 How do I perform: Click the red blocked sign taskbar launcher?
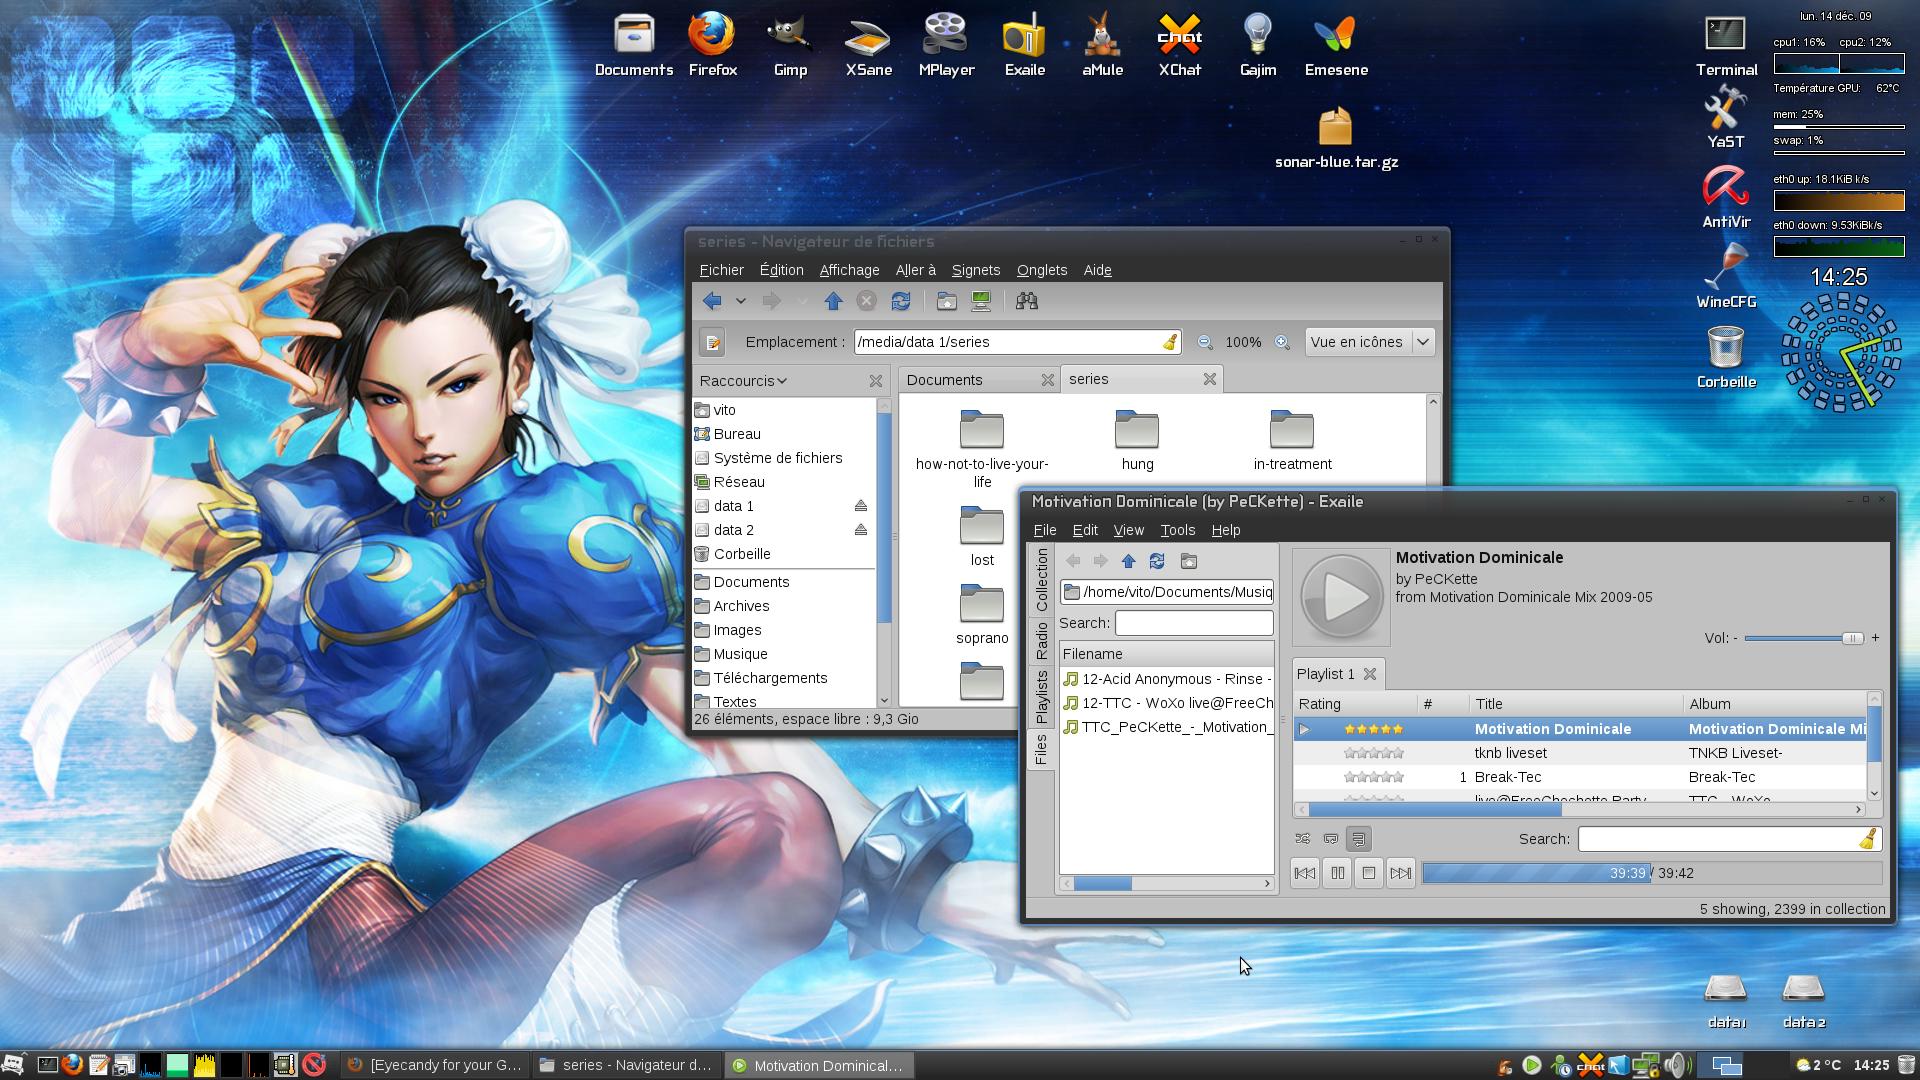[x=314, y=1065]
